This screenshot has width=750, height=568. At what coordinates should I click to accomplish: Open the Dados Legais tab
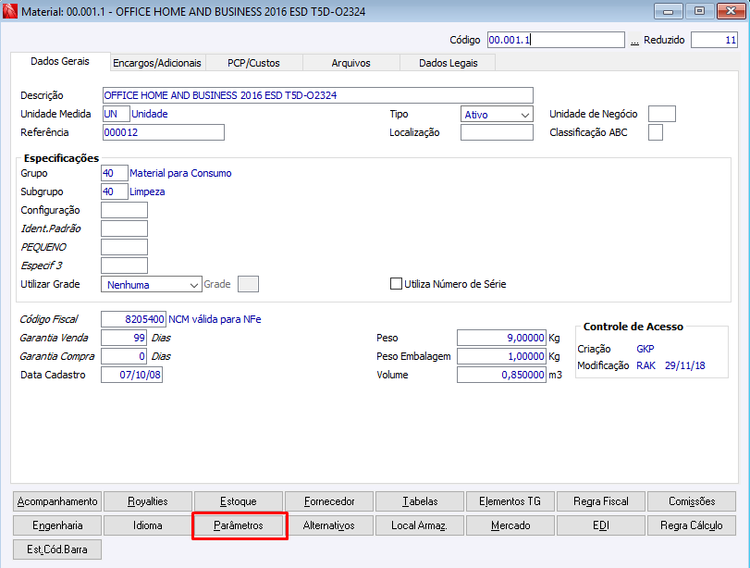point(448,63)
